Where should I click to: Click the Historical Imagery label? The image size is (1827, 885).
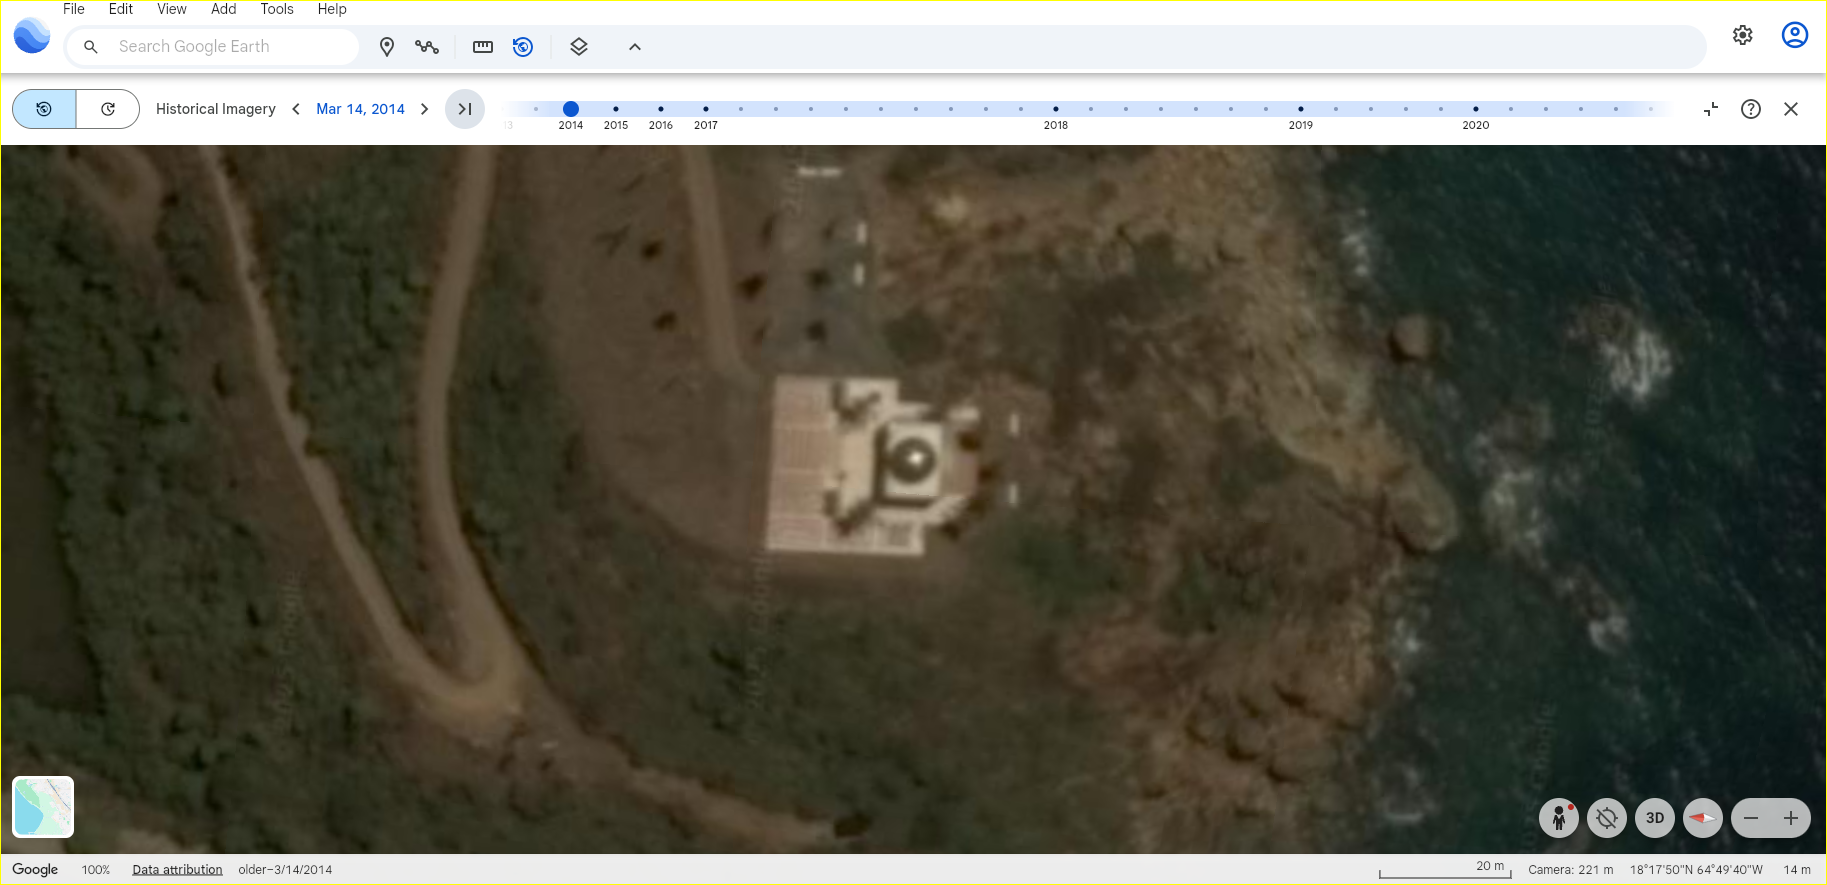216,109
